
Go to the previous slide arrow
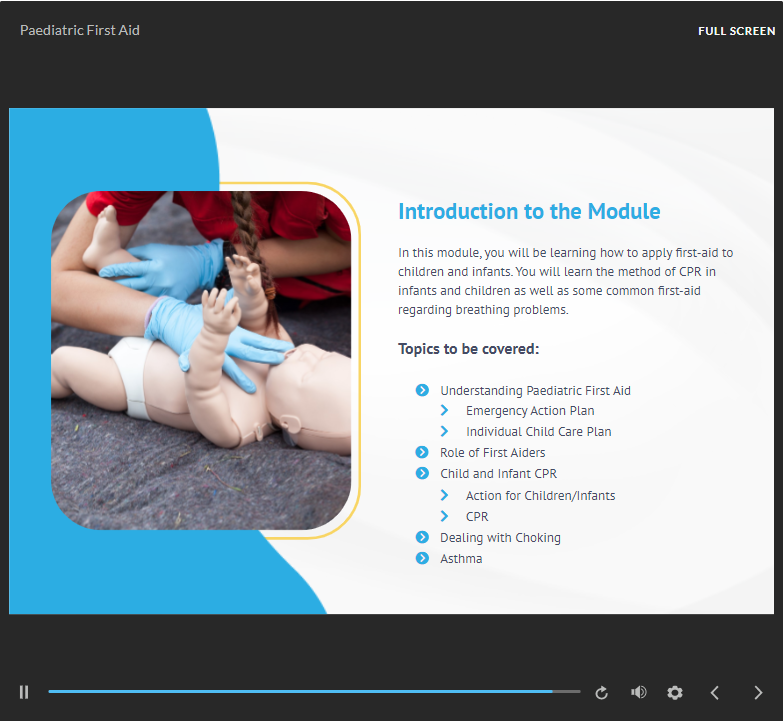pos(715,692)
